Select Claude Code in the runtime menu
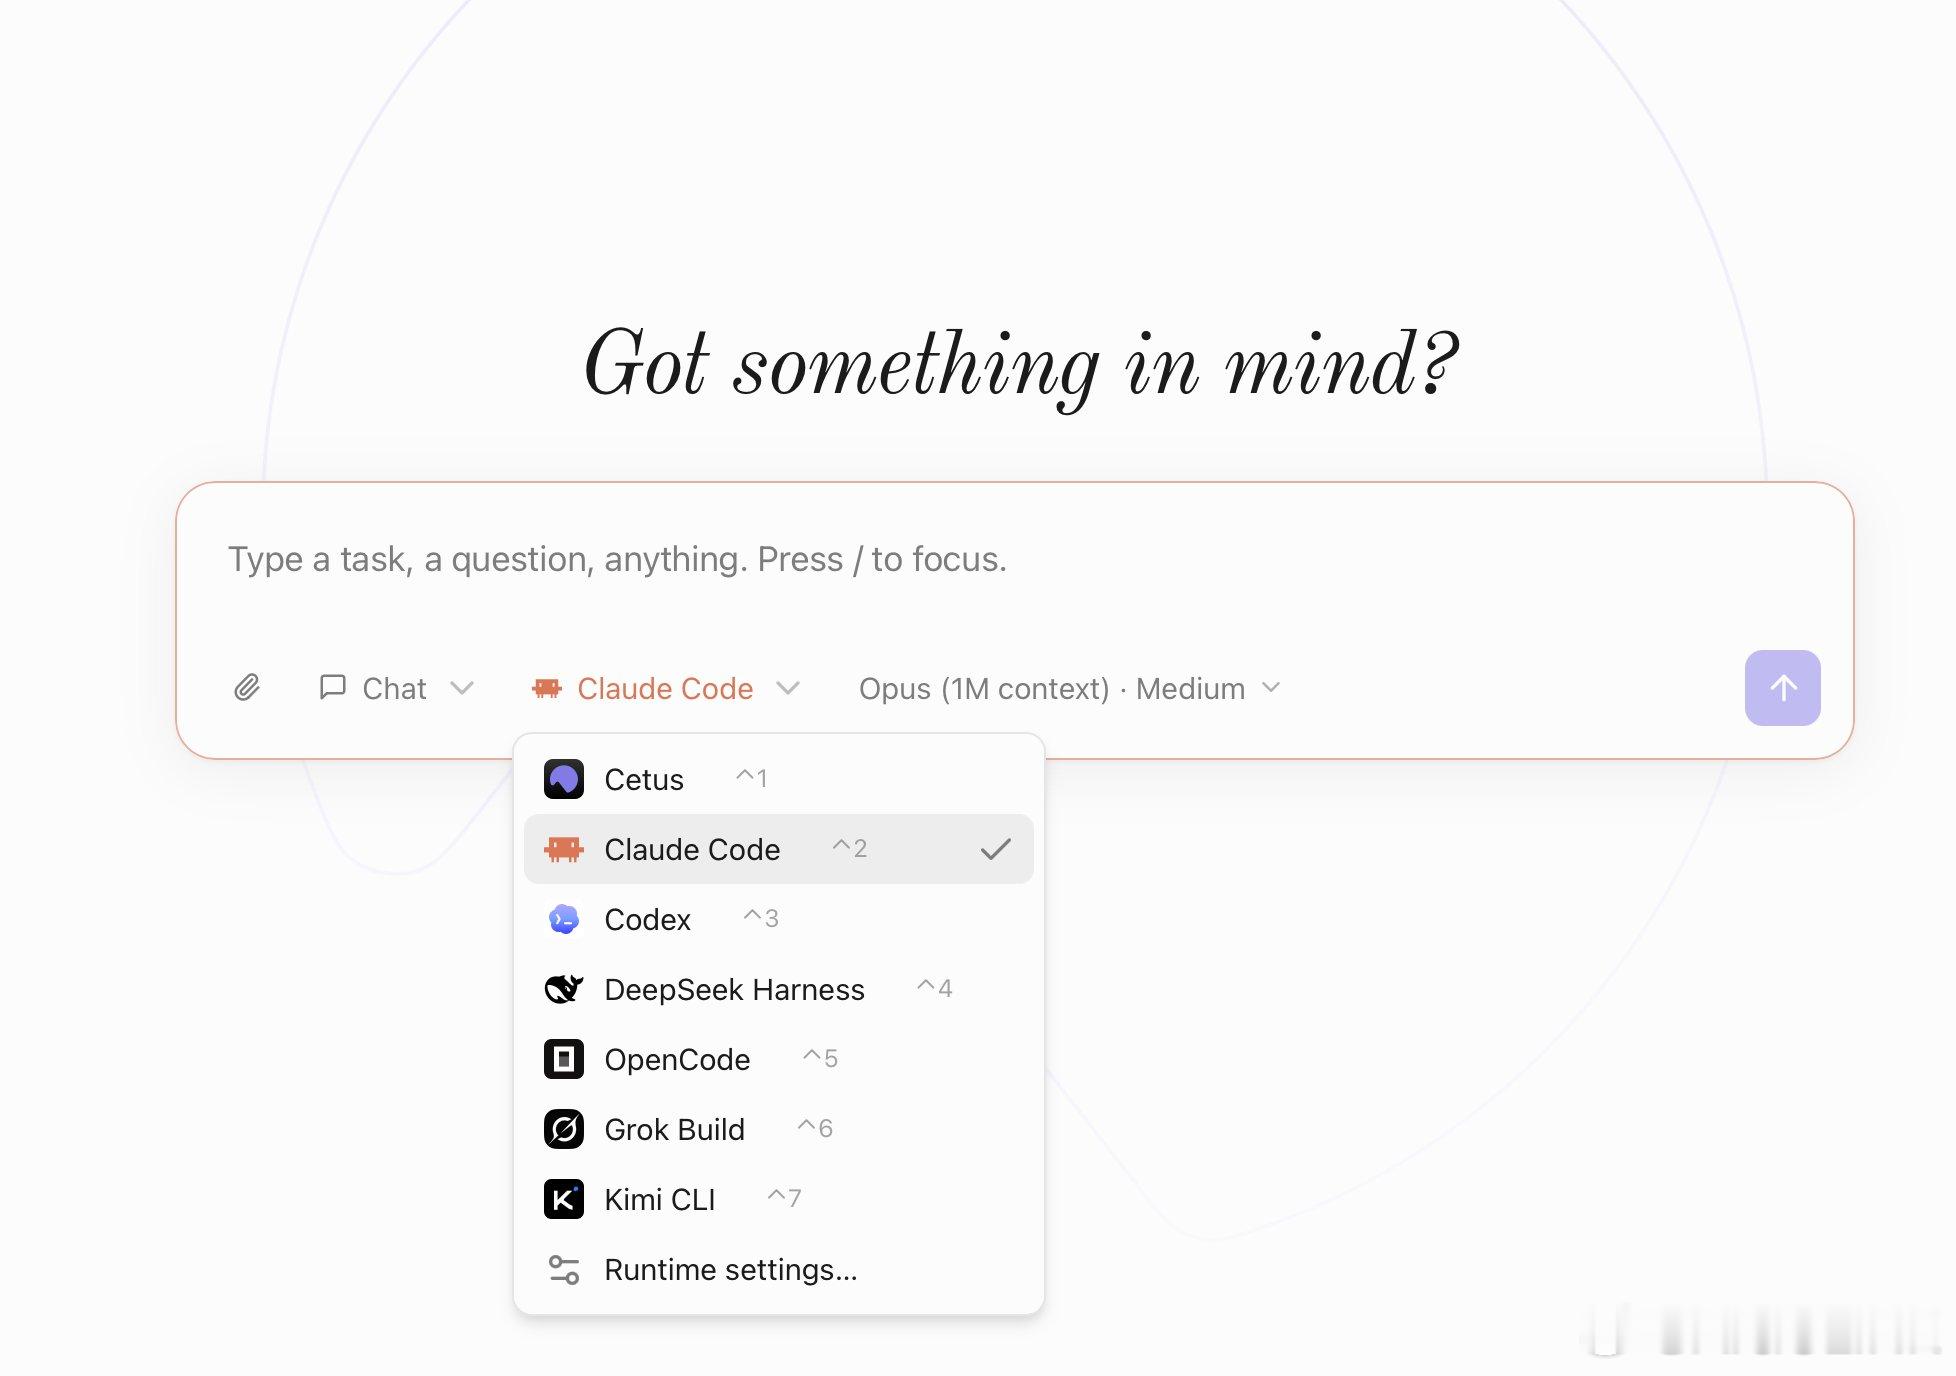This screenshot has height=1376, width=1956. 779,849
